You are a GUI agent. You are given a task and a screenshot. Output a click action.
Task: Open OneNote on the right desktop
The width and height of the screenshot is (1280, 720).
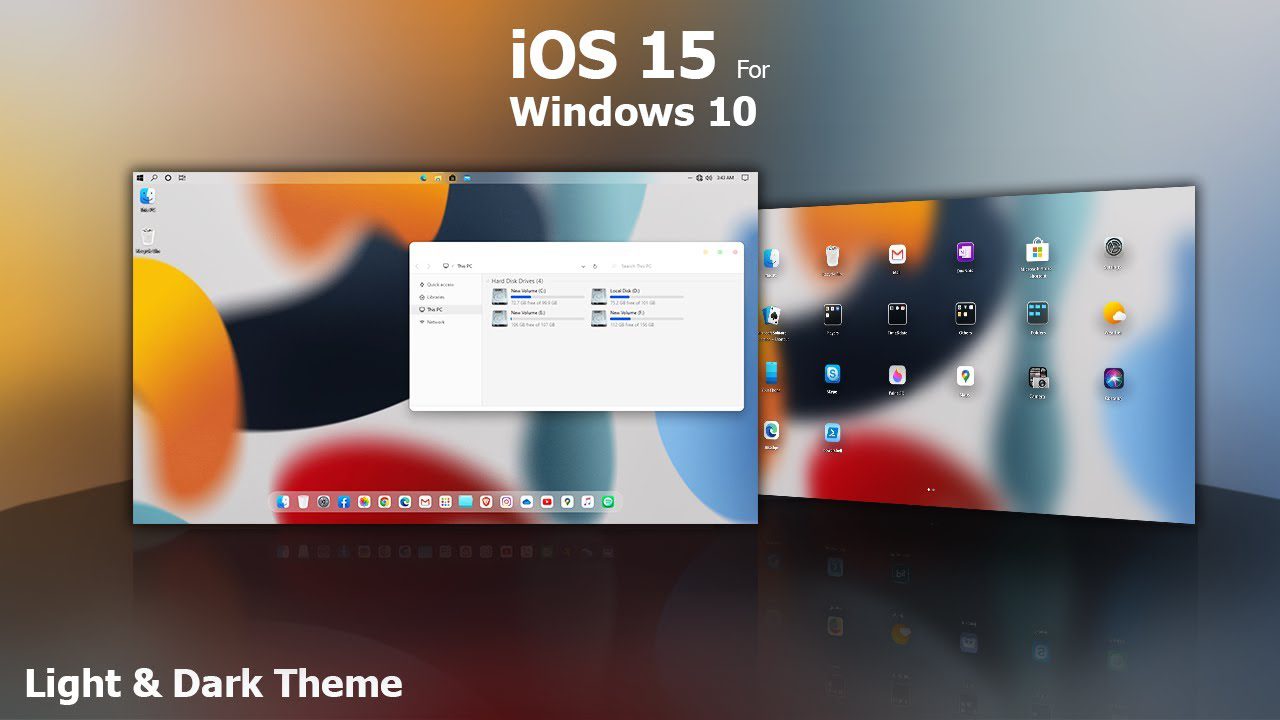965,252
